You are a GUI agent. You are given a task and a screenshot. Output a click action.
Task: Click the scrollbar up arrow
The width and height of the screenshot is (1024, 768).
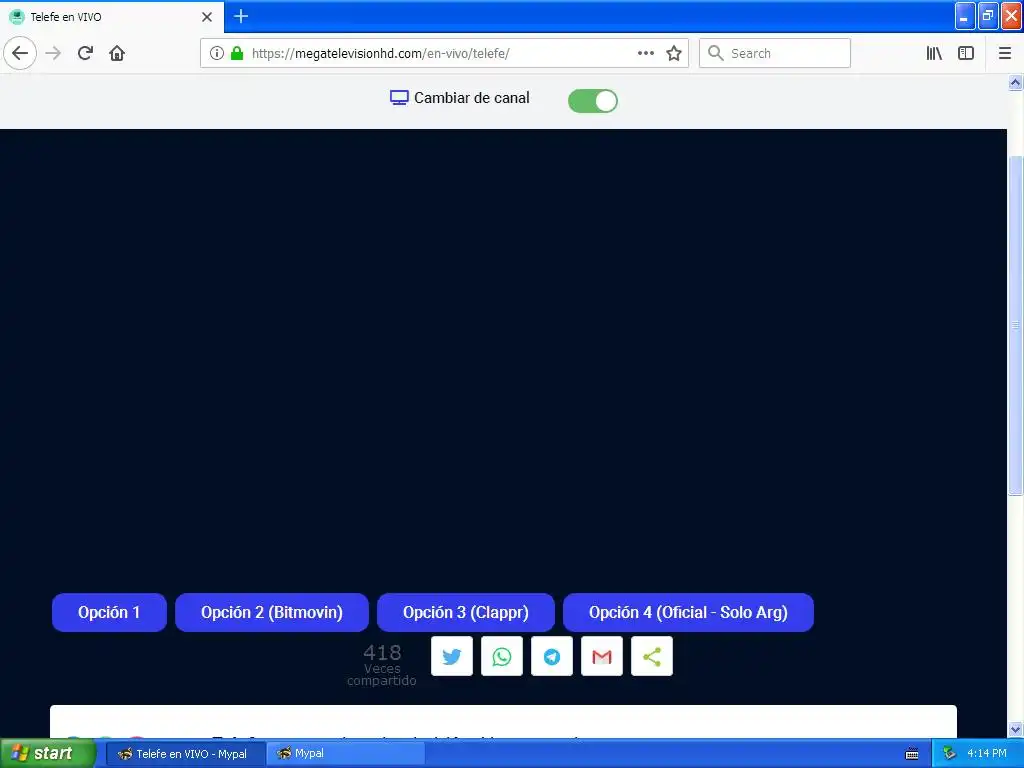point(1015,82)
